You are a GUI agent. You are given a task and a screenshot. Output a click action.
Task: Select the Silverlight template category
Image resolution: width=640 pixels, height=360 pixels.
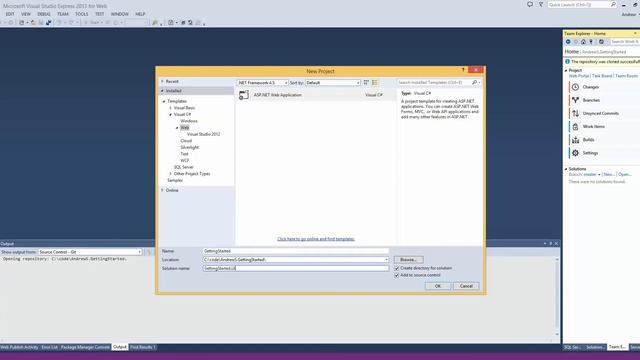click(x=190, y=147)
